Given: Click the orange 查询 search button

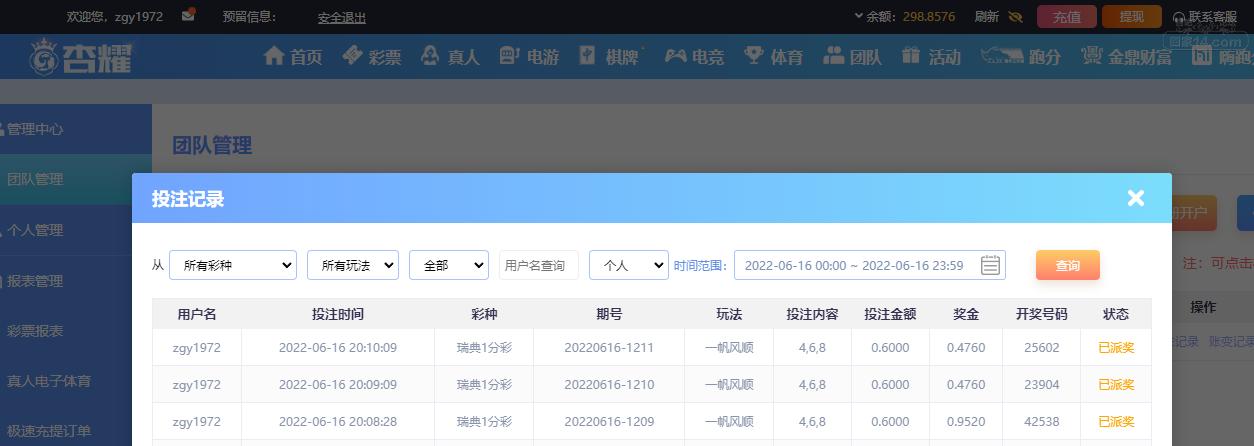Looking at the screenshot, I should click(x=1068, y=265).
